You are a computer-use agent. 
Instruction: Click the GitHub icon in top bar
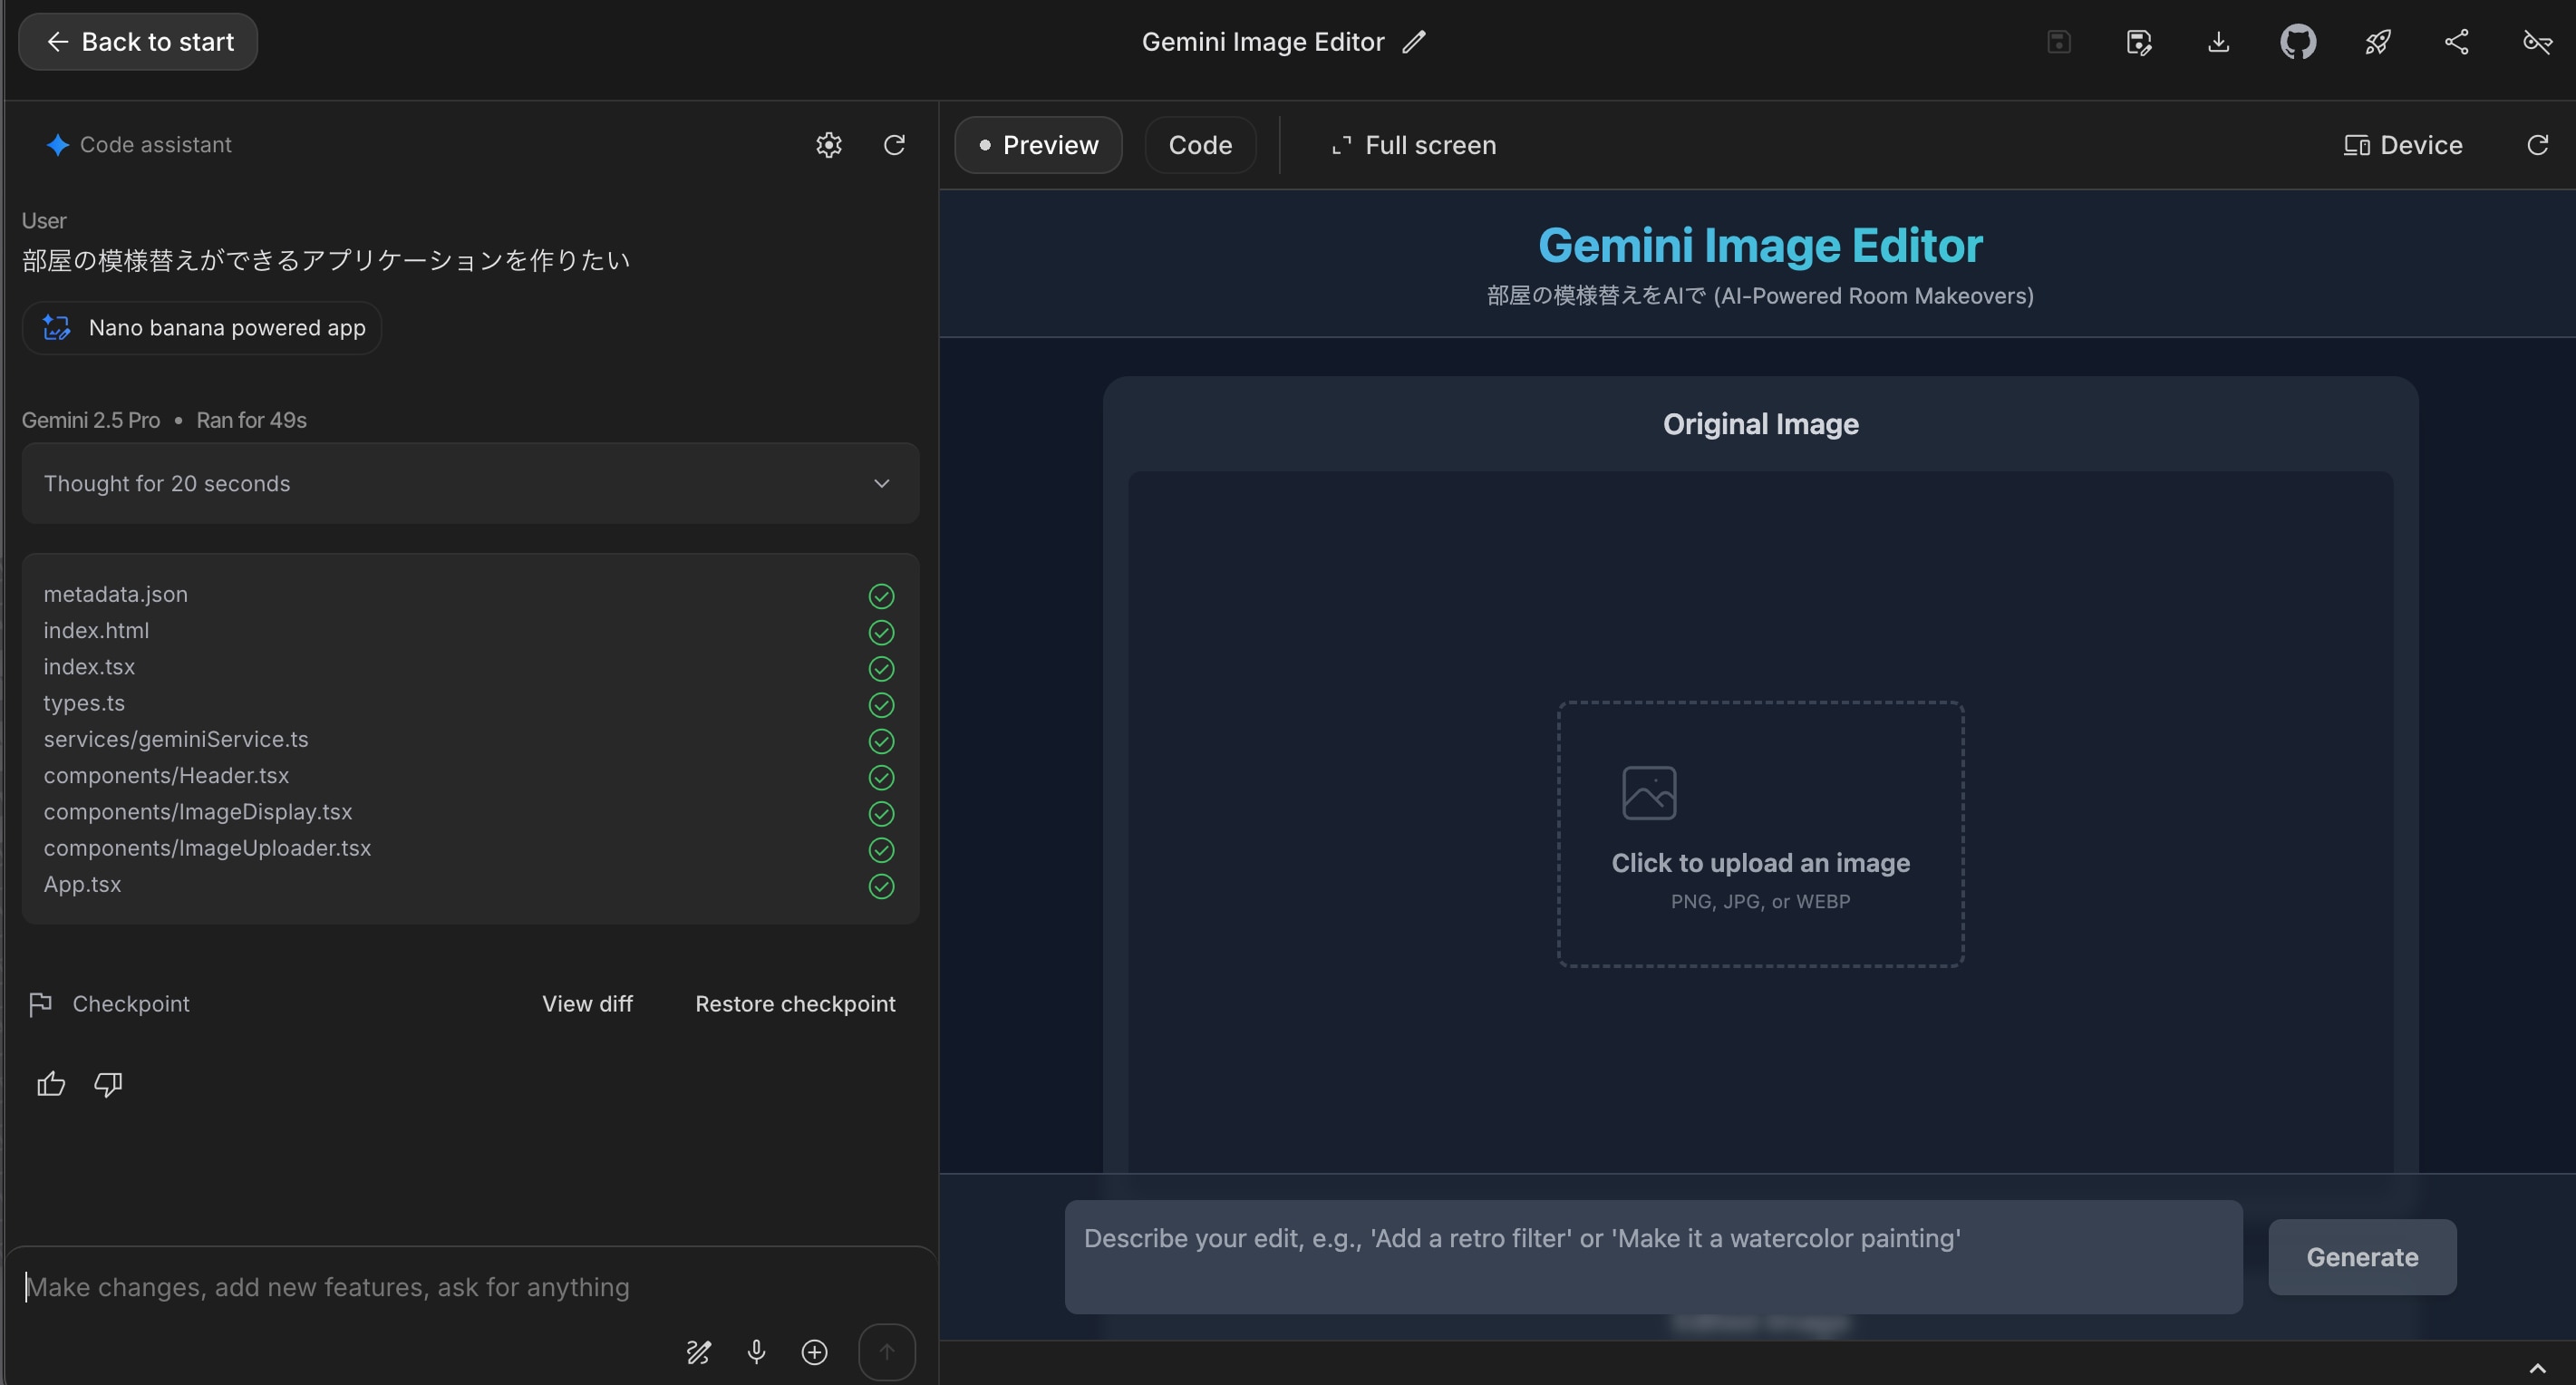[x=2297, y=42]
